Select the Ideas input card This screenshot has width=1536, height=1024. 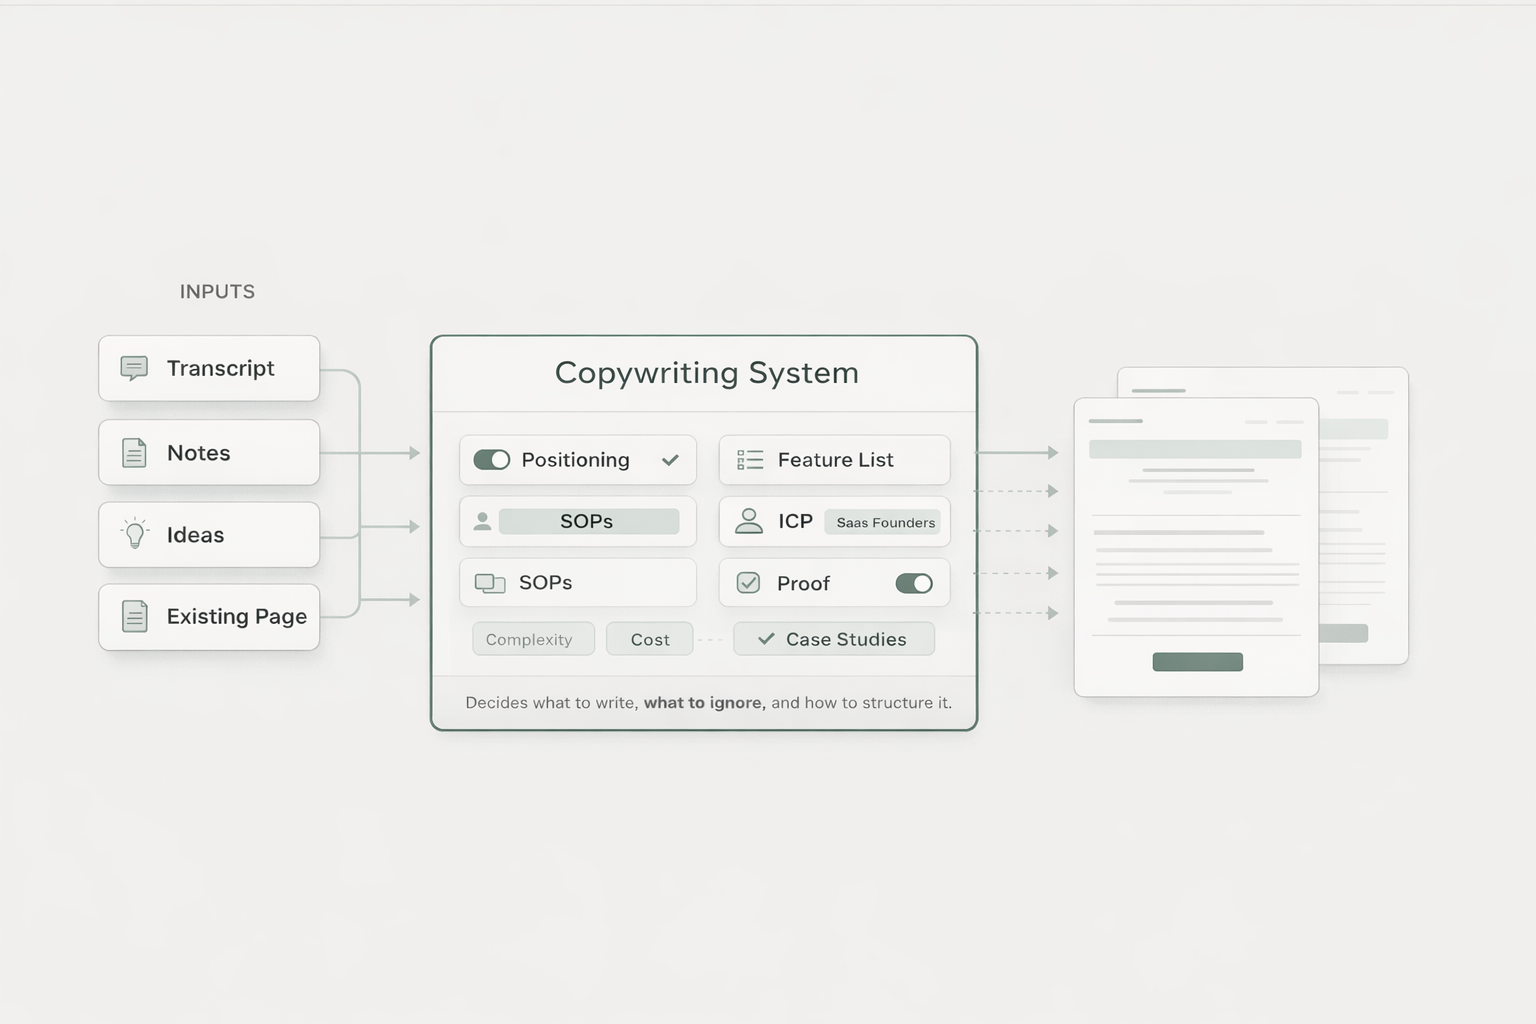tap(209, 535)
